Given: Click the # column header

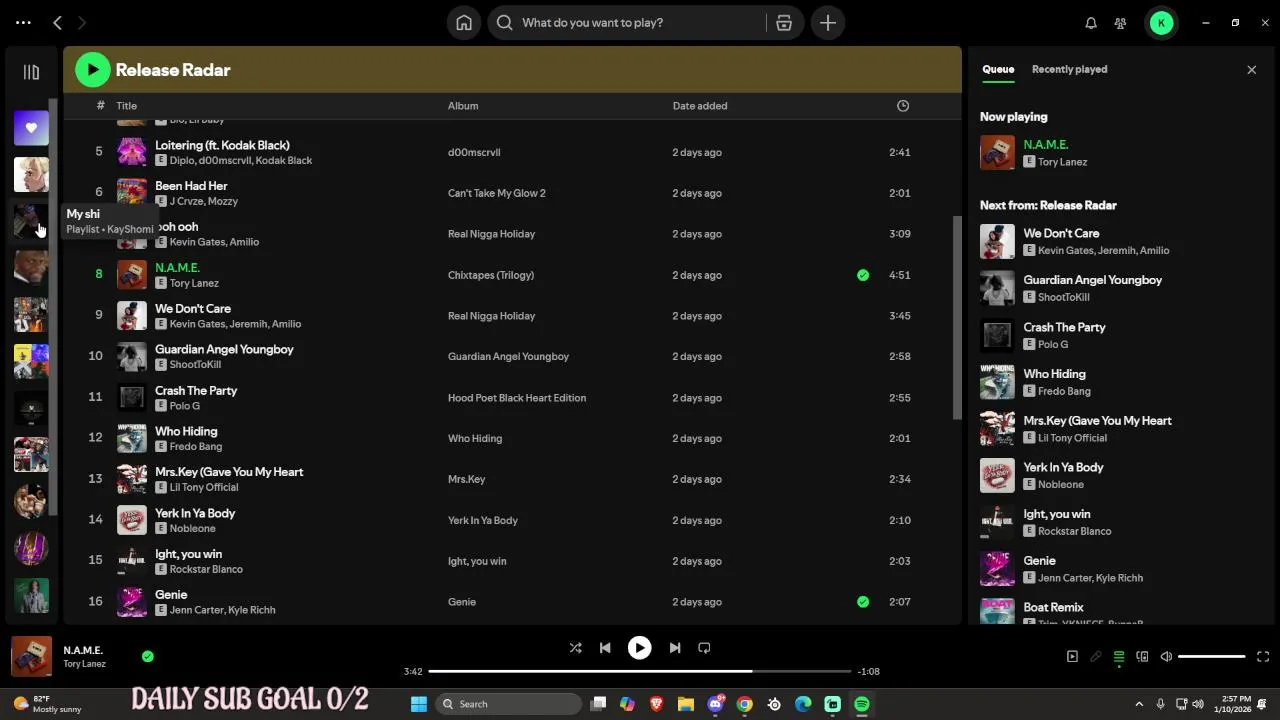Looking at the screenshot, I should [x=100, y=105].
